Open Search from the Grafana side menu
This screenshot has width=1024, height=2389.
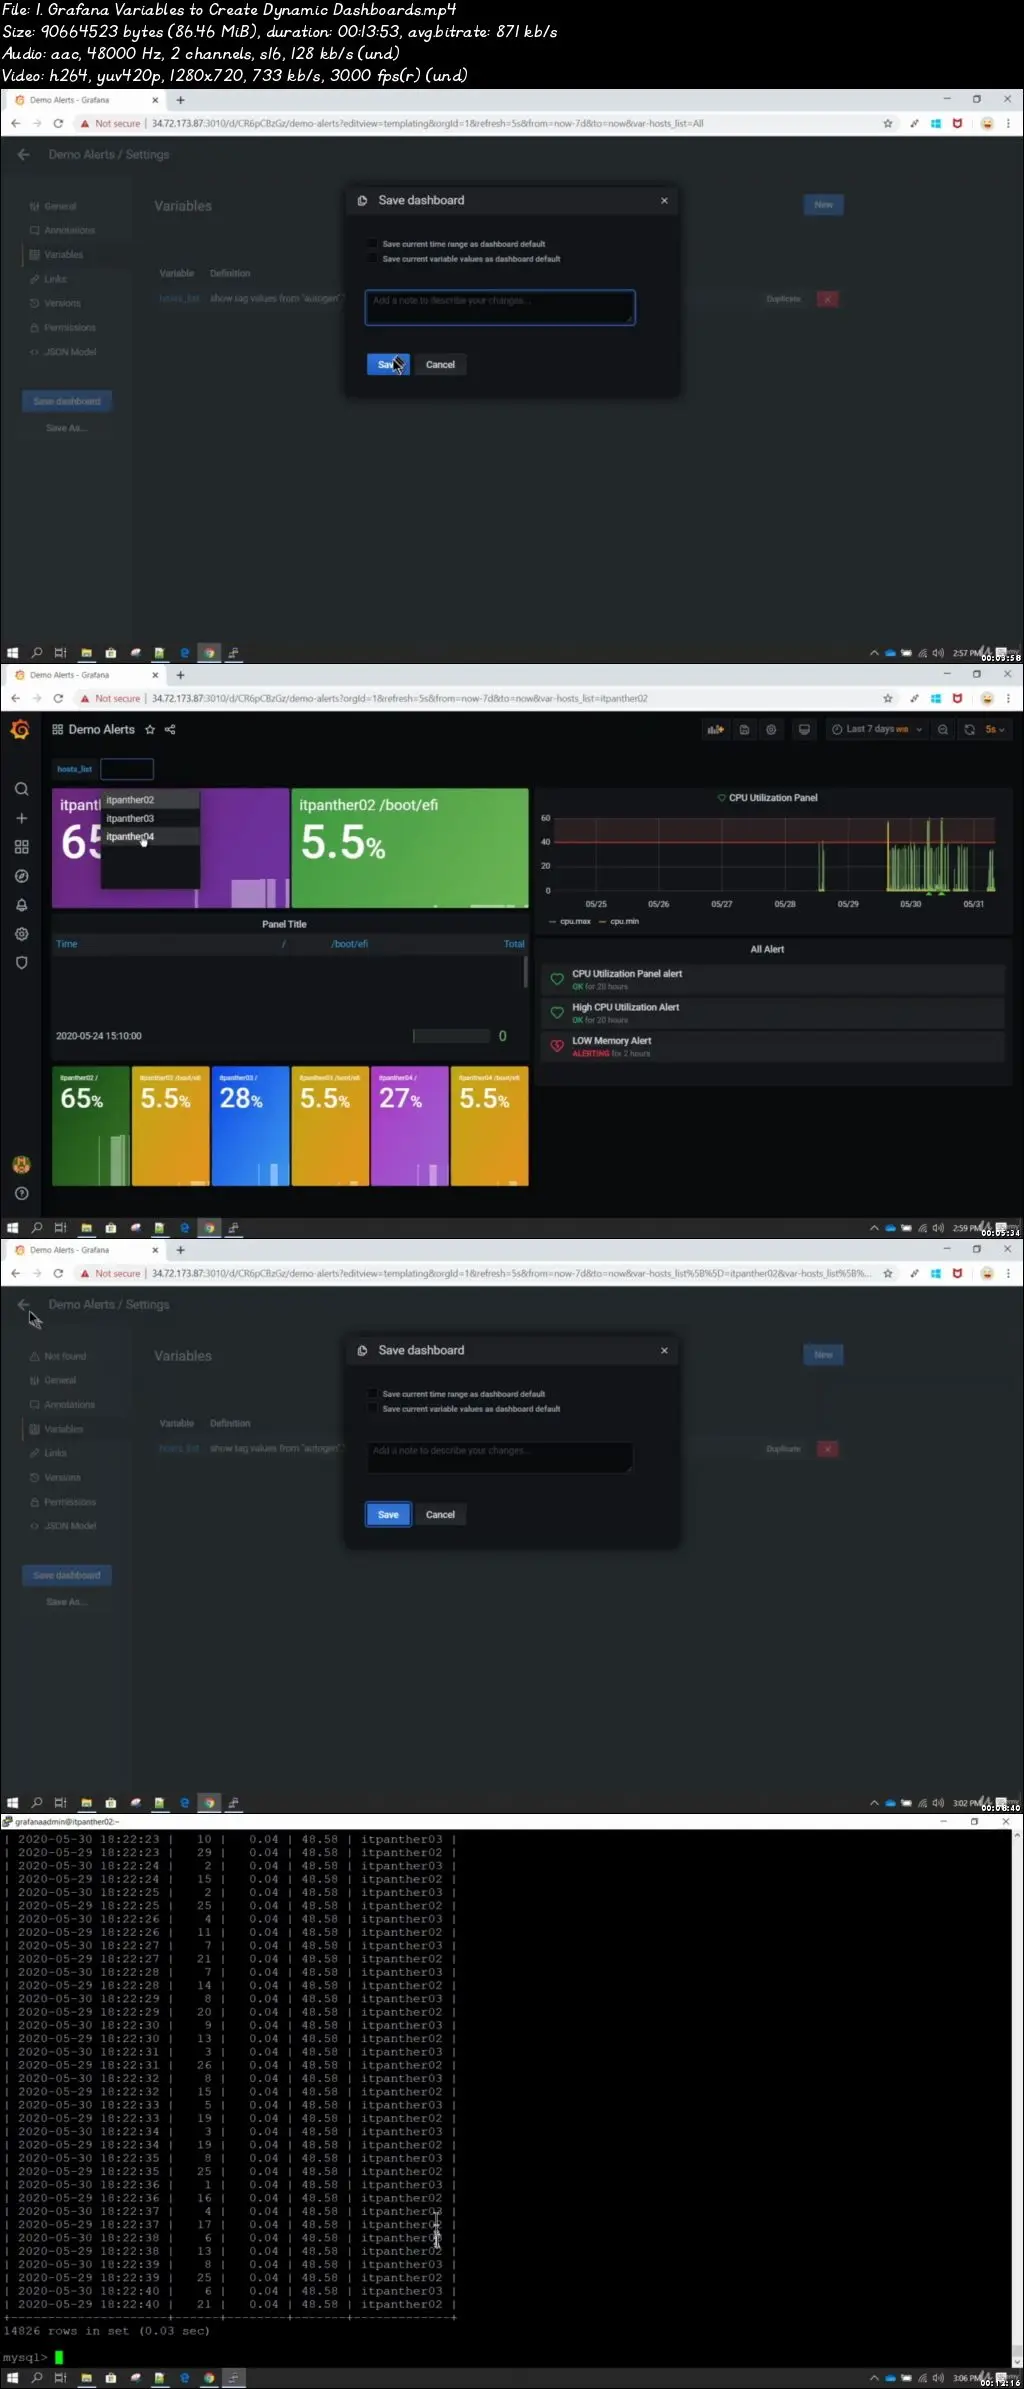point(21,789)
